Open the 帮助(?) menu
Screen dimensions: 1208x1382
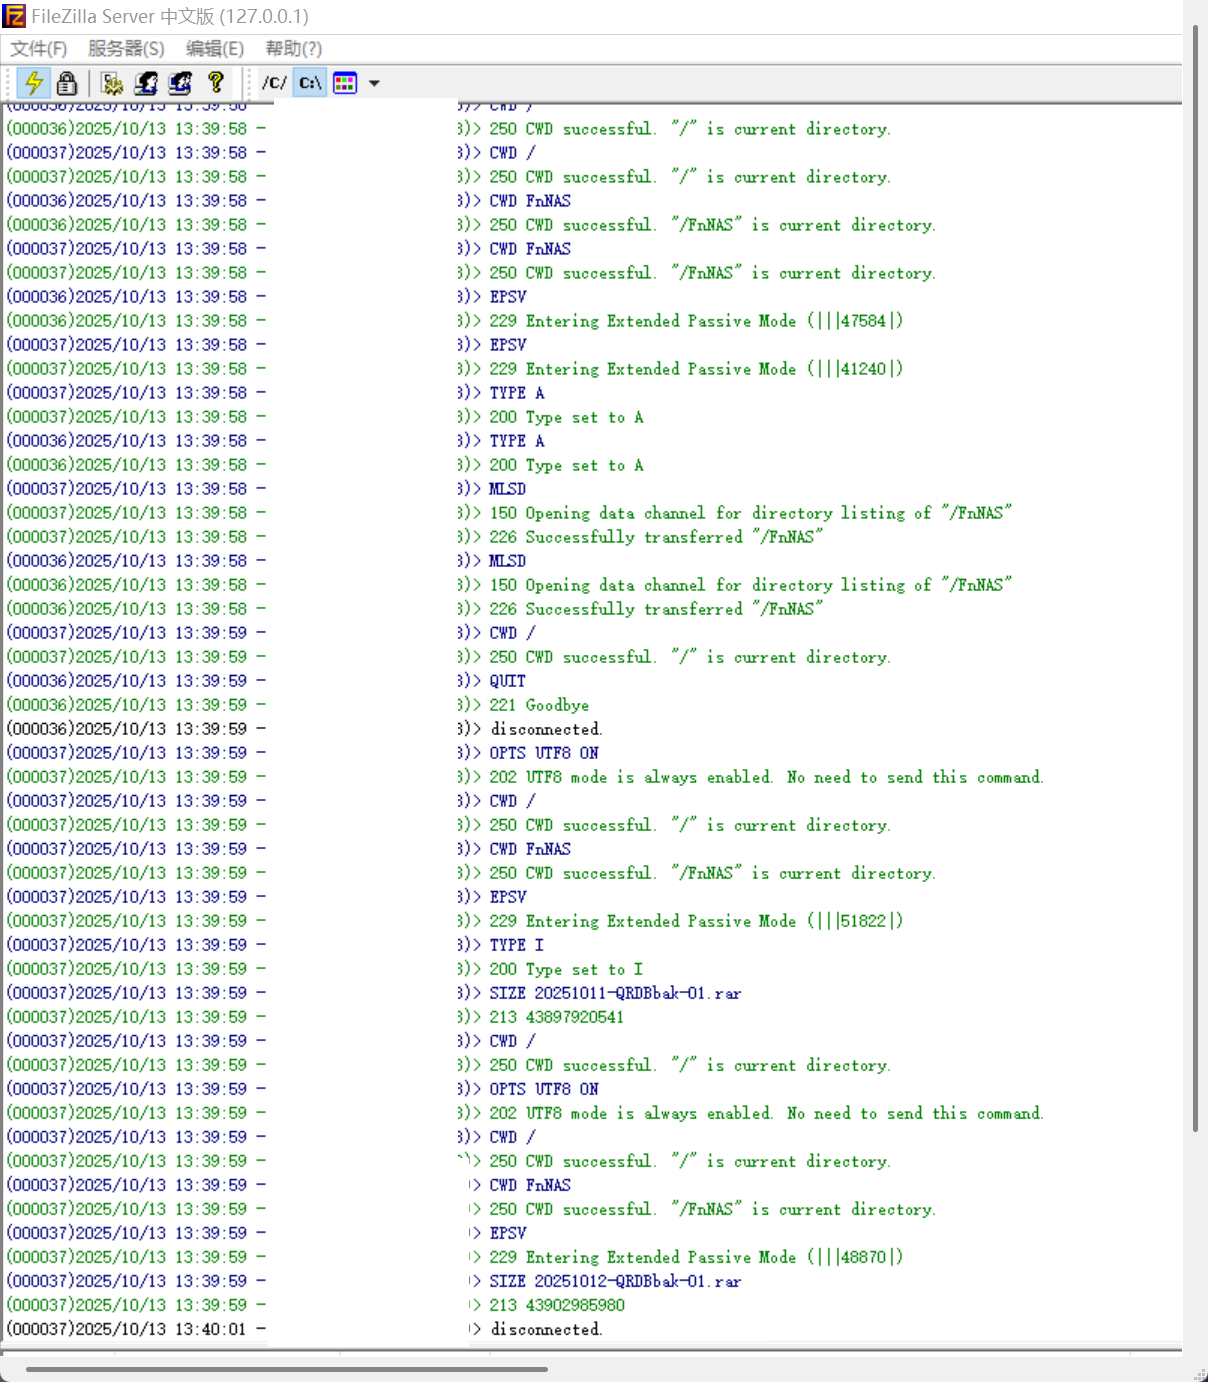293,49
